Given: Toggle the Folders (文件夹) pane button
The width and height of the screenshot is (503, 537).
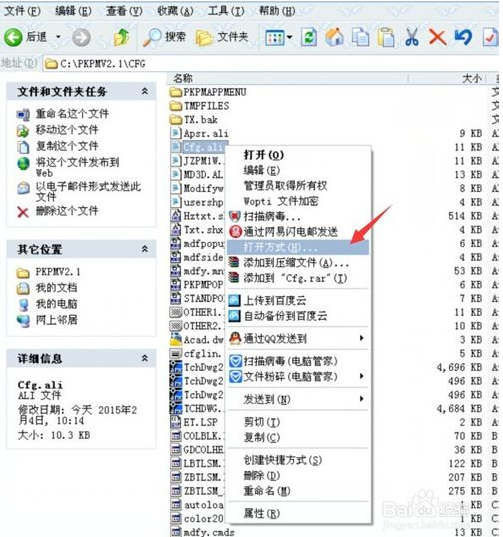Looking at the screenshot, I should [222, 37].
